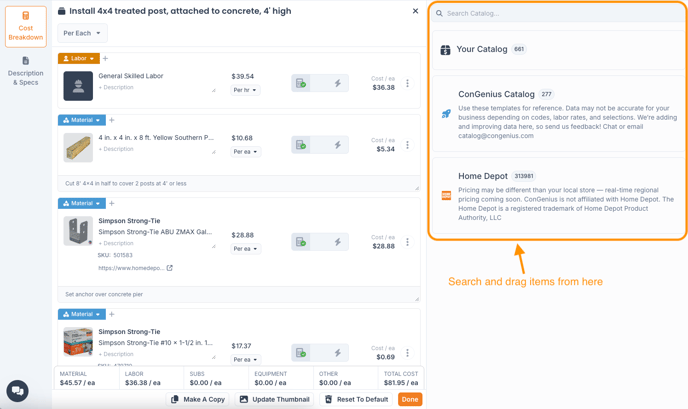Open the Labor type dropdown
Viewport: 688px width, 409px height.
(79, 58)
